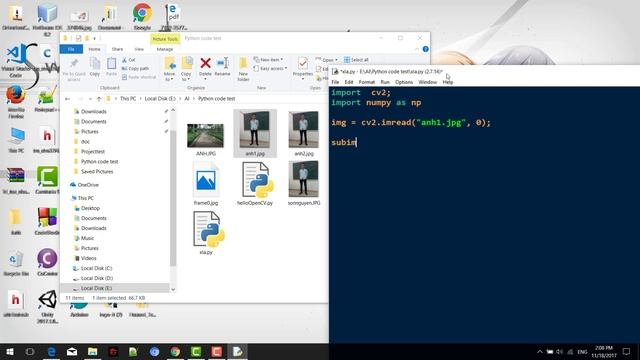Click Chrome icon on the taskbar
The height and width of the screenshot is (360, 640).
[x=175, y=351]
